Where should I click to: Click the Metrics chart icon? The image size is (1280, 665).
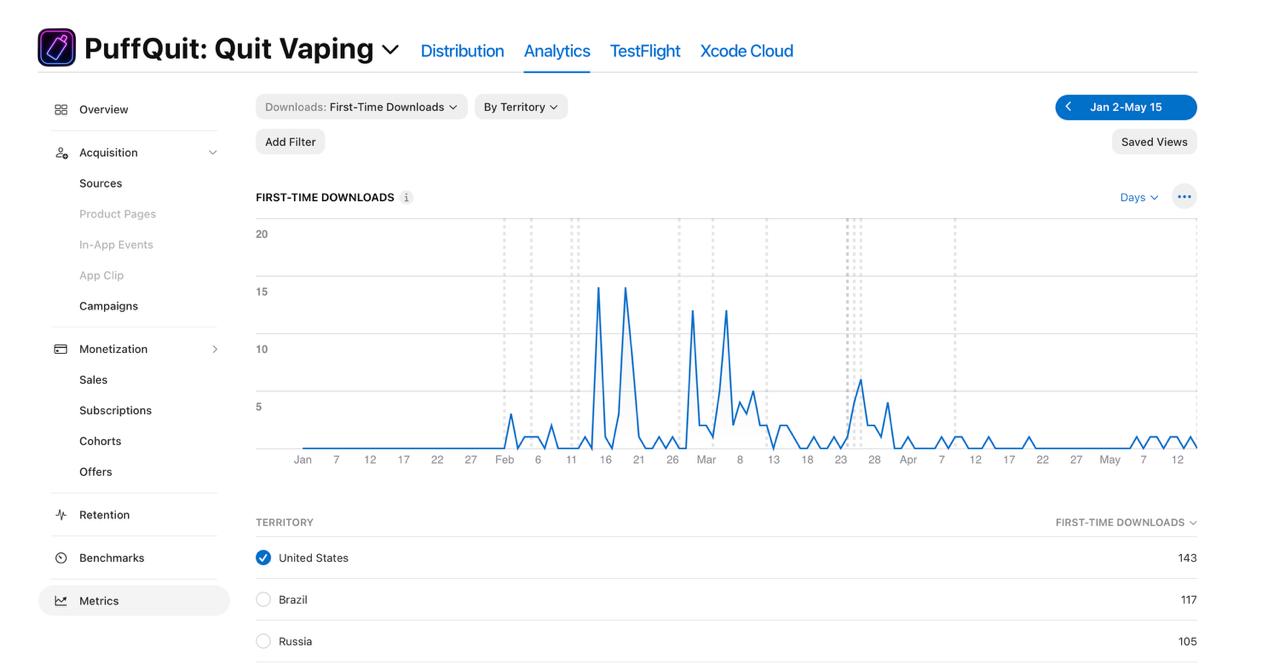(x=61, y=601)
